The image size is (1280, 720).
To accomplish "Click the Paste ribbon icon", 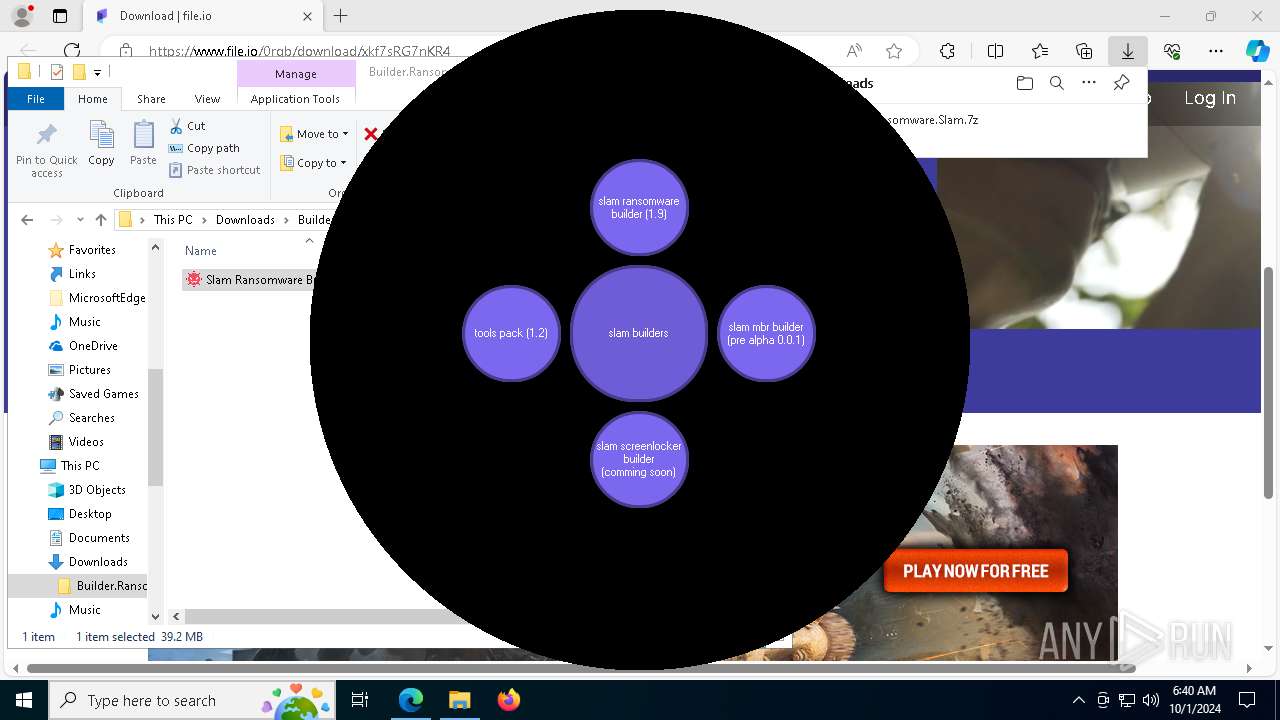I will 143,144.
